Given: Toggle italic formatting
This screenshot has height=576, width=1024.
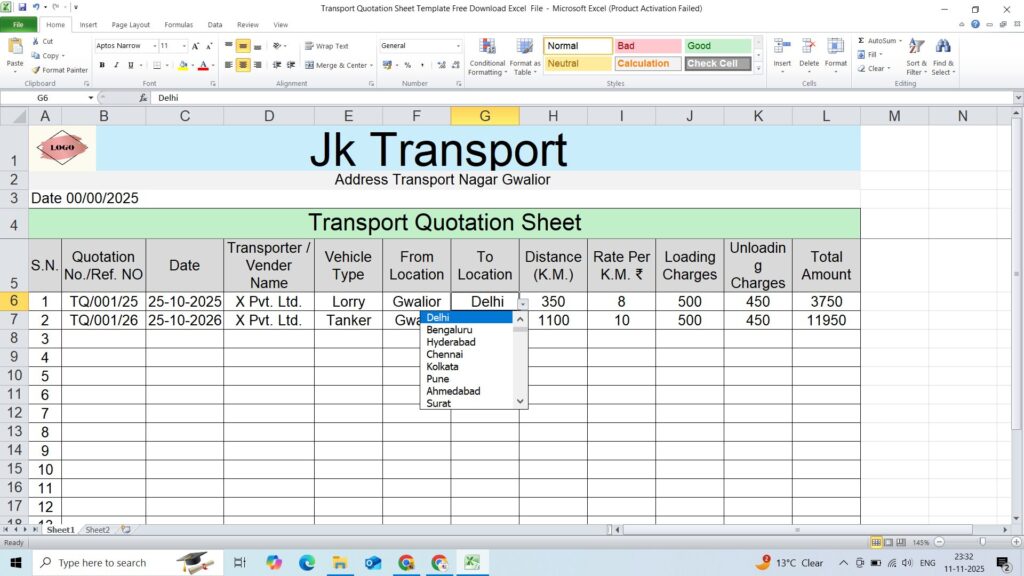Looking at the screenshot, I should [116, 65].
